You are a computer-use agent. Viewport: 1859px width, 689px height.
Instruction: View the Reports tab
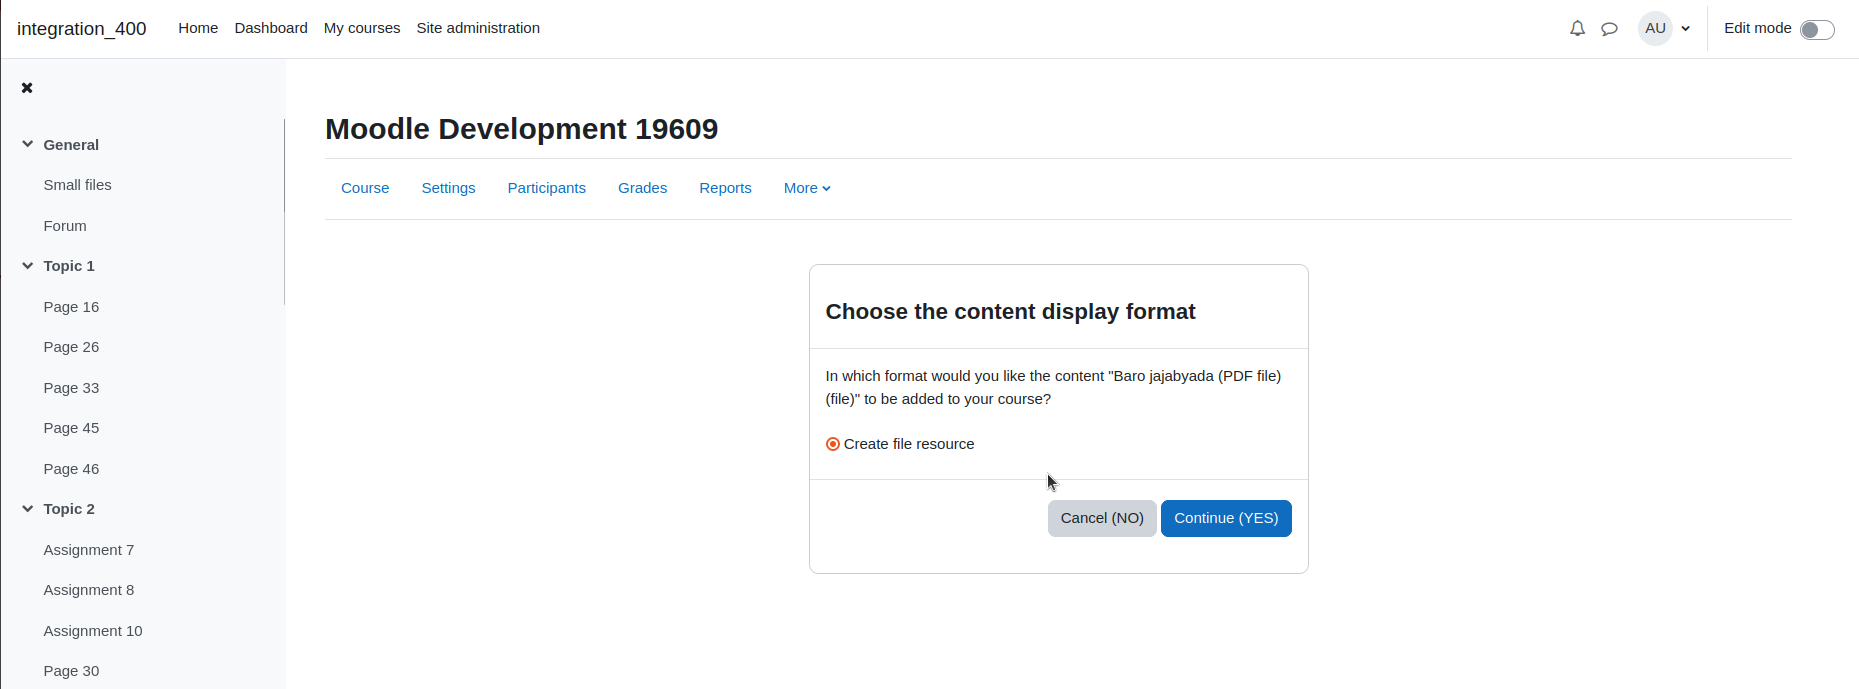tap(725, 188)
